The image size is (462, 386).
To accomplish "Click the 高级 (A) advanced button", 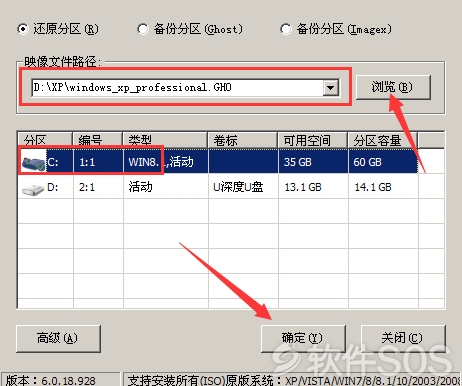I will click(x=58, y=338).
